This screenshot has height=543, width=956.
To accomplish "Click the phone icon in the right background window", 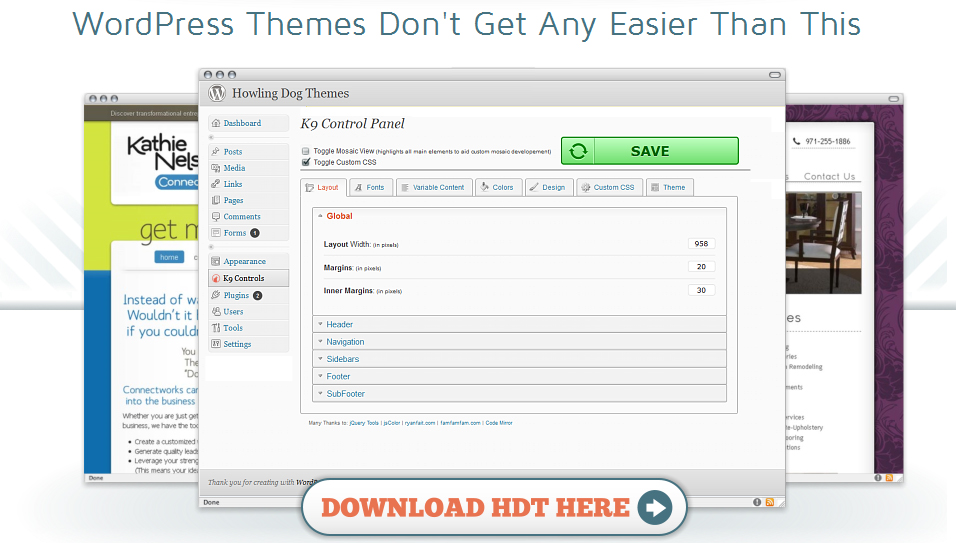I will click(796, 141).
